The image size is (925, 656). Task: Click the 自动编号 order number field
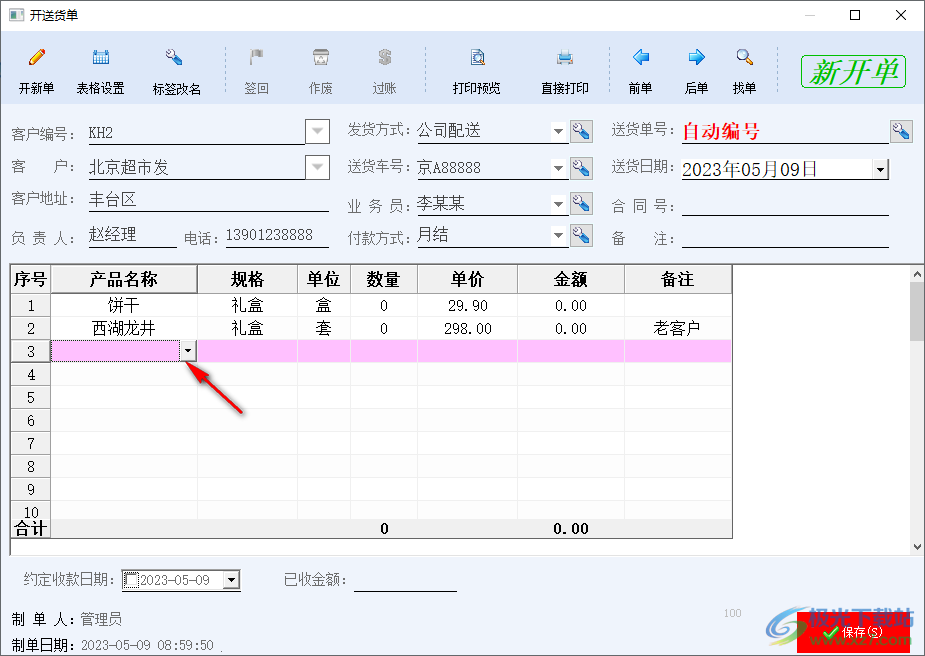click(785, 132)
